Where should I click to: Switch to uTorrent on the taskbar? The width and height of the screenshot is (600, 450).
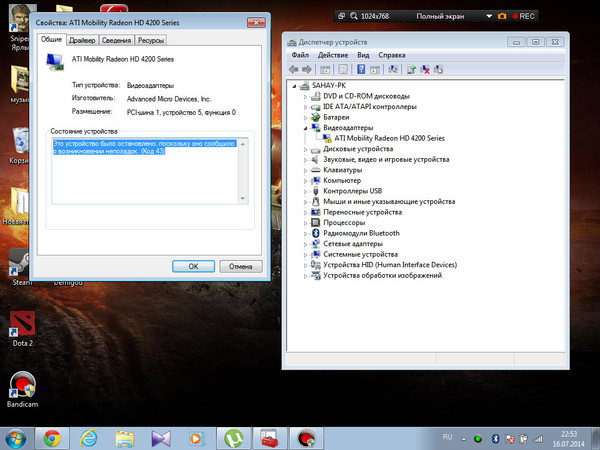tap(234, 438)
